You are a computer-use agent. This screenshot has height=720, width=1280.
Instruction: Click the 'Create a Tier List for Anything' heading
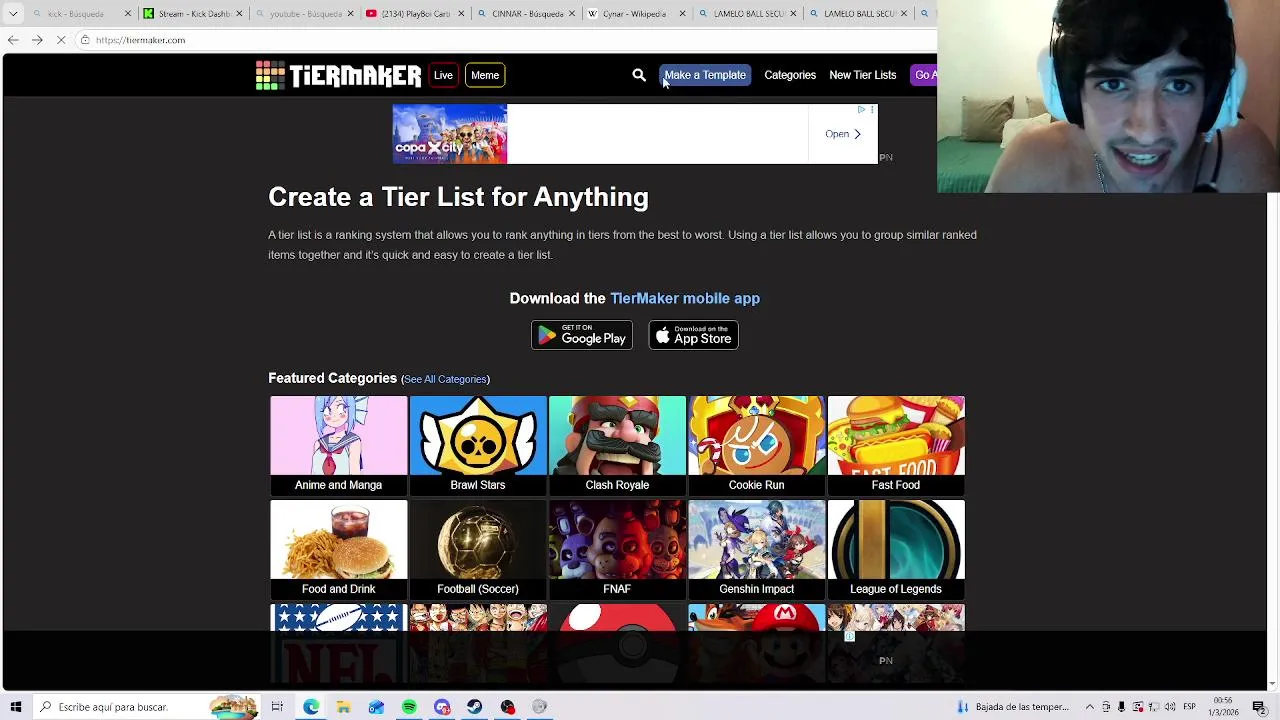coord(458,197)
